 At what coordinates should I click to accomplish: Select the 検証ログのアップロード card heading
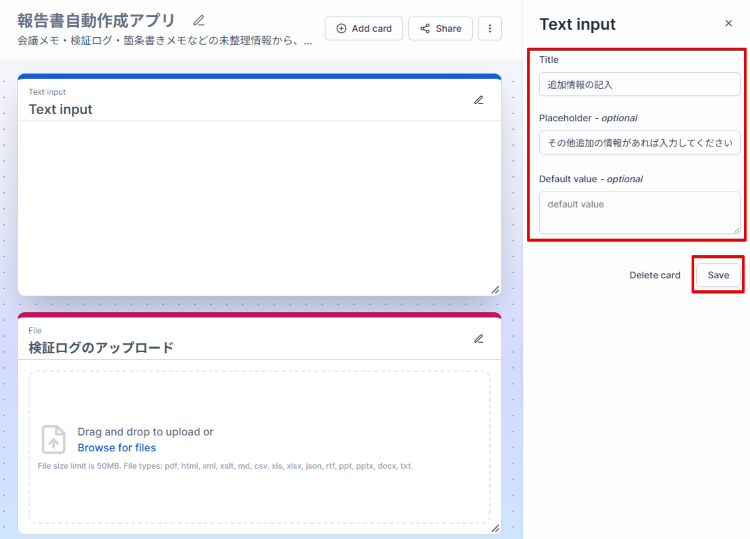coord(101,348)
